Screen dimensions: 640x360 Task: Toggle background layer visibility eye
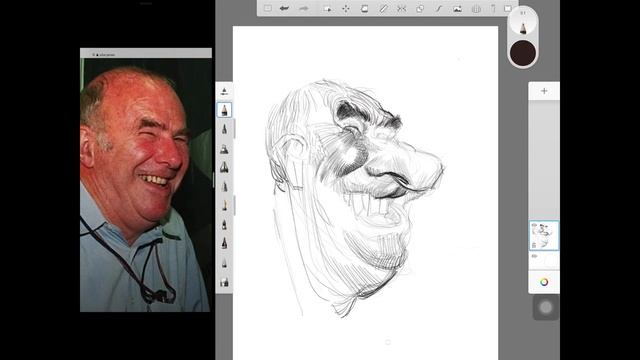point(534,256)
